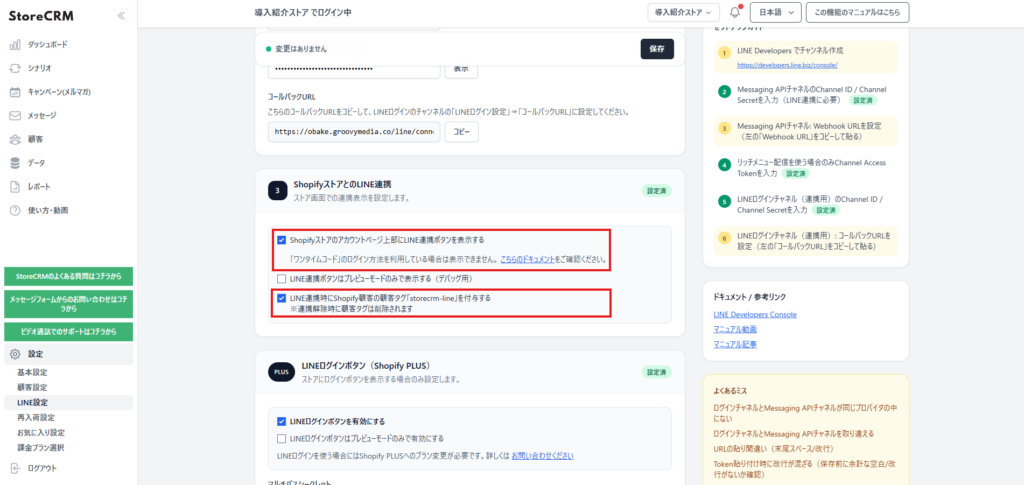Click the Scenario icon in sidebar

15,68
